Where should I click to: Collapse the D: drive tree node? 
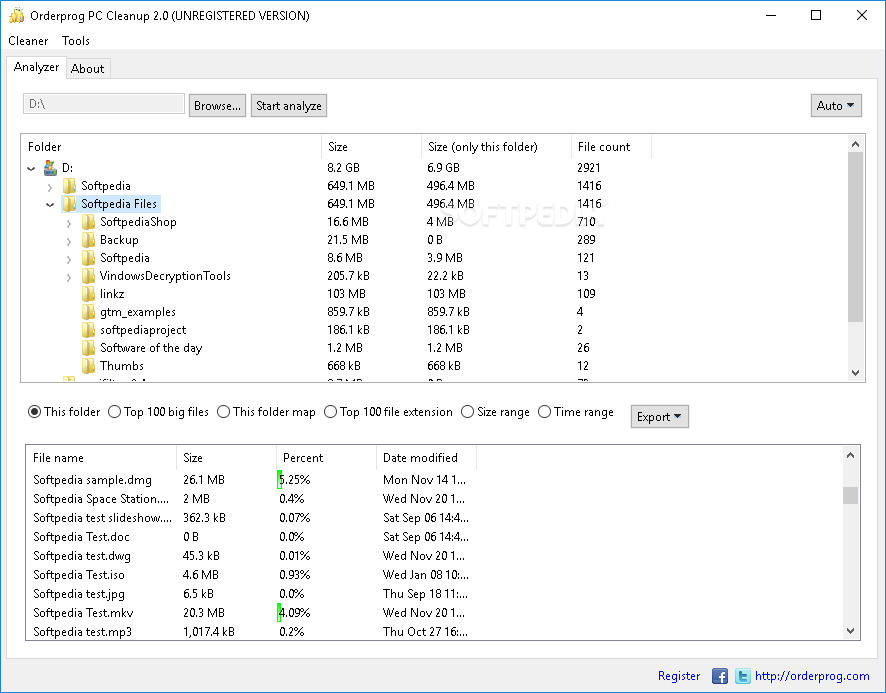tap(31, 168)
